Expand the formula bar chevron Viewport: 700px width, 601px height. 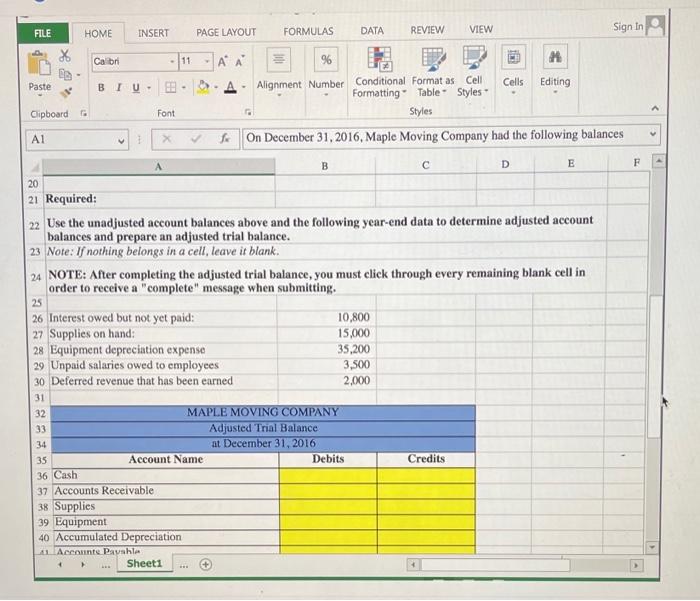click(653, 134)
